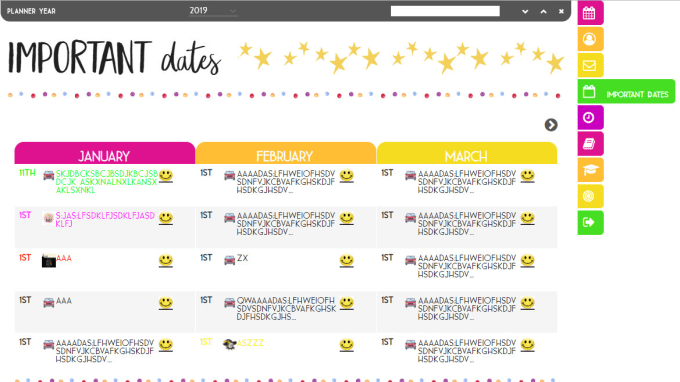Image resolution: width=680 pixels, height=382 pixels.
Task: Open the book sidebar icon
Action: [x=590, y=144]
